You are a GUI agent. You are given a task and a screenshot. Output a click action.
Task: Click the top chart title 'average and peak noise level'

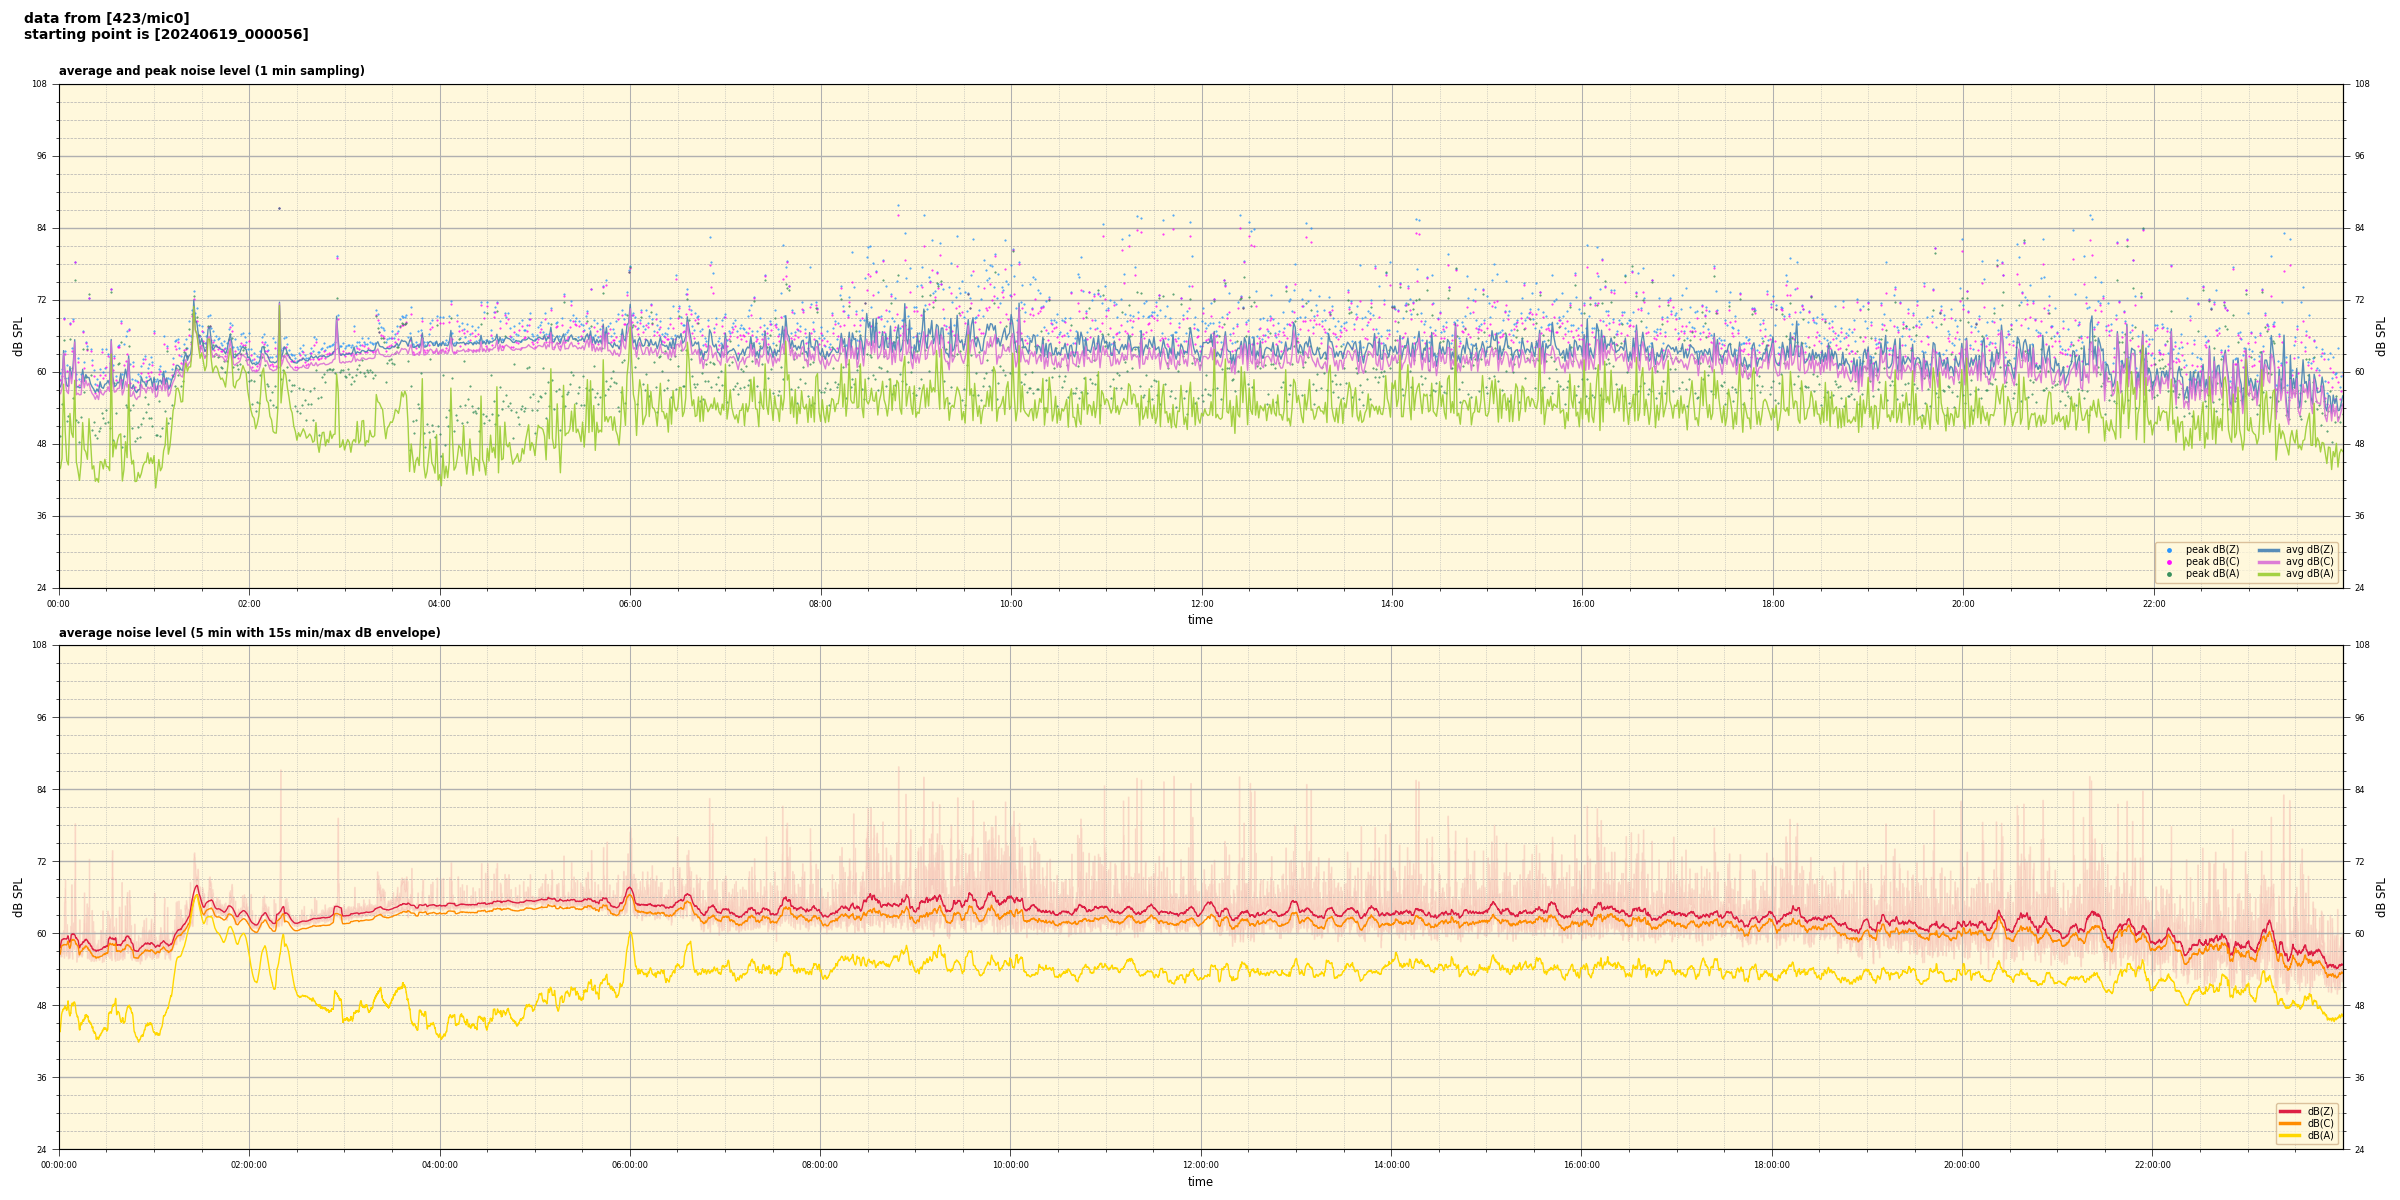pos(211,71)
